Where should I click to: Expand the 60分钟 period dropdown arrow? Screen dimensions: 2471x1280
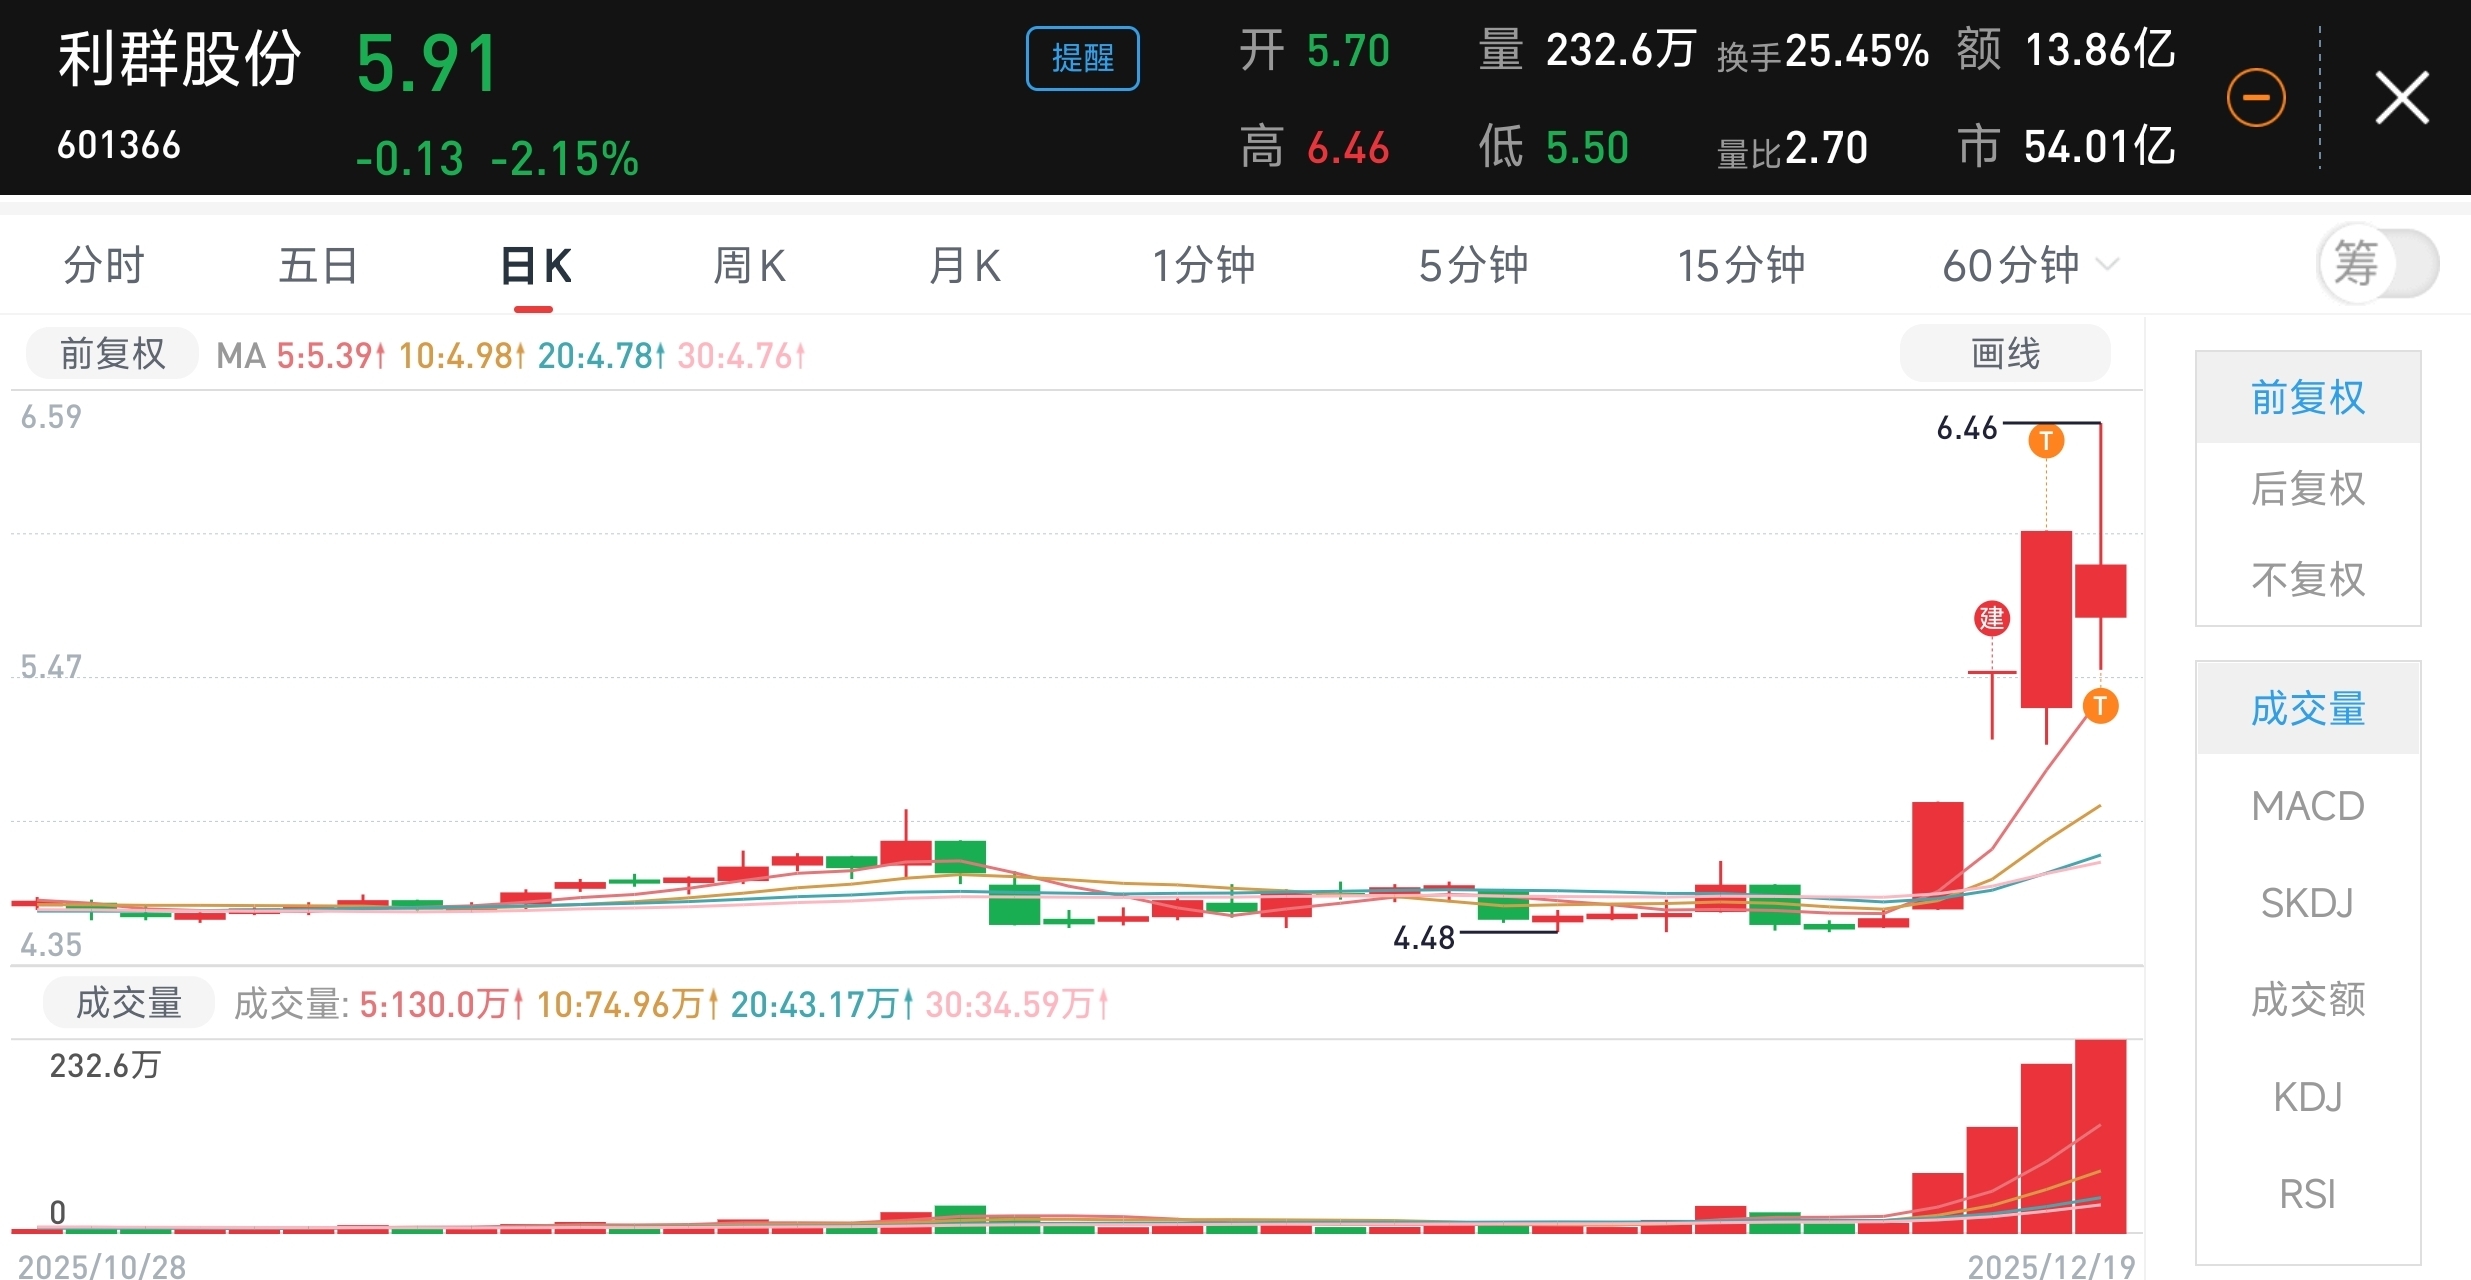click(2108, 265)
